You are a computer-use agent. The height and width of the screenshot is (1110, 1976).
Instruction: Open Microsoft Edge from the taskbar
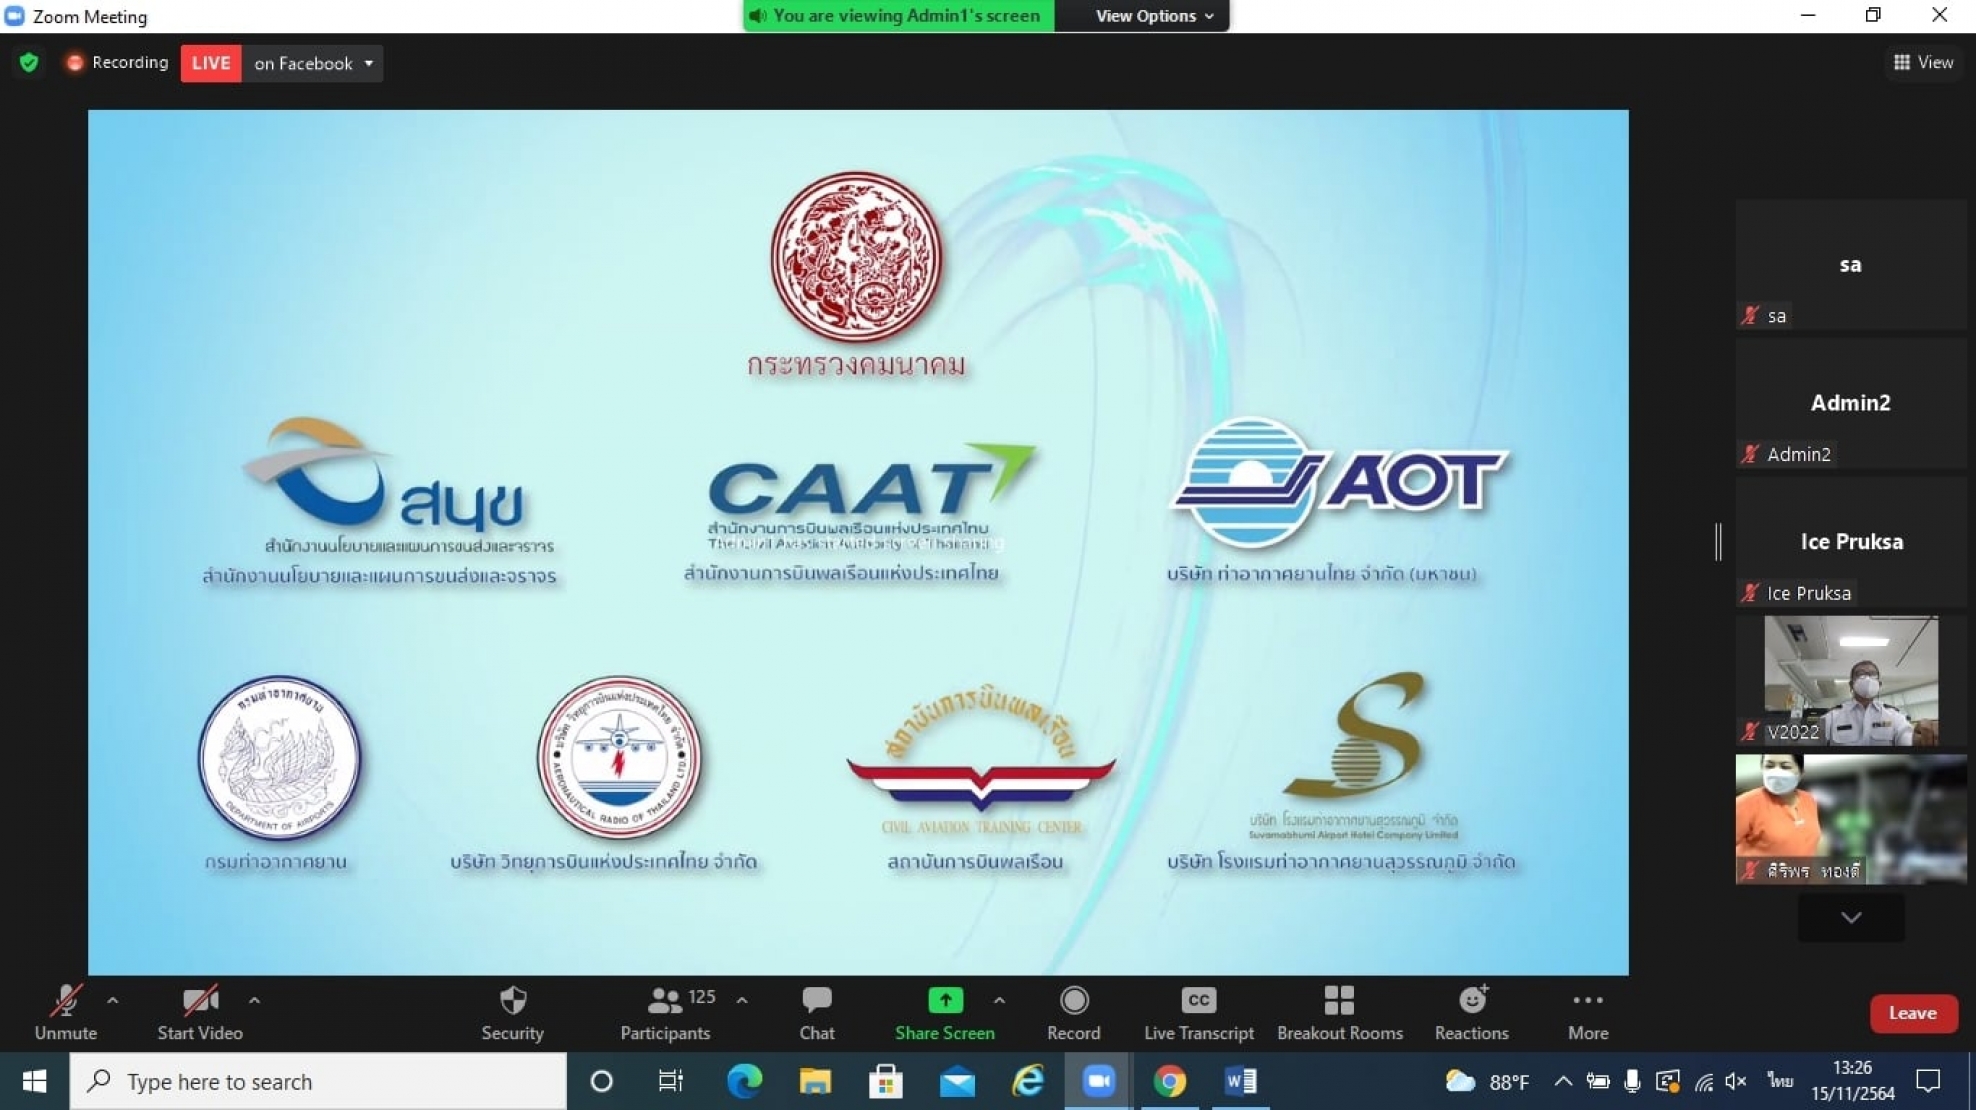[744, 1081]
